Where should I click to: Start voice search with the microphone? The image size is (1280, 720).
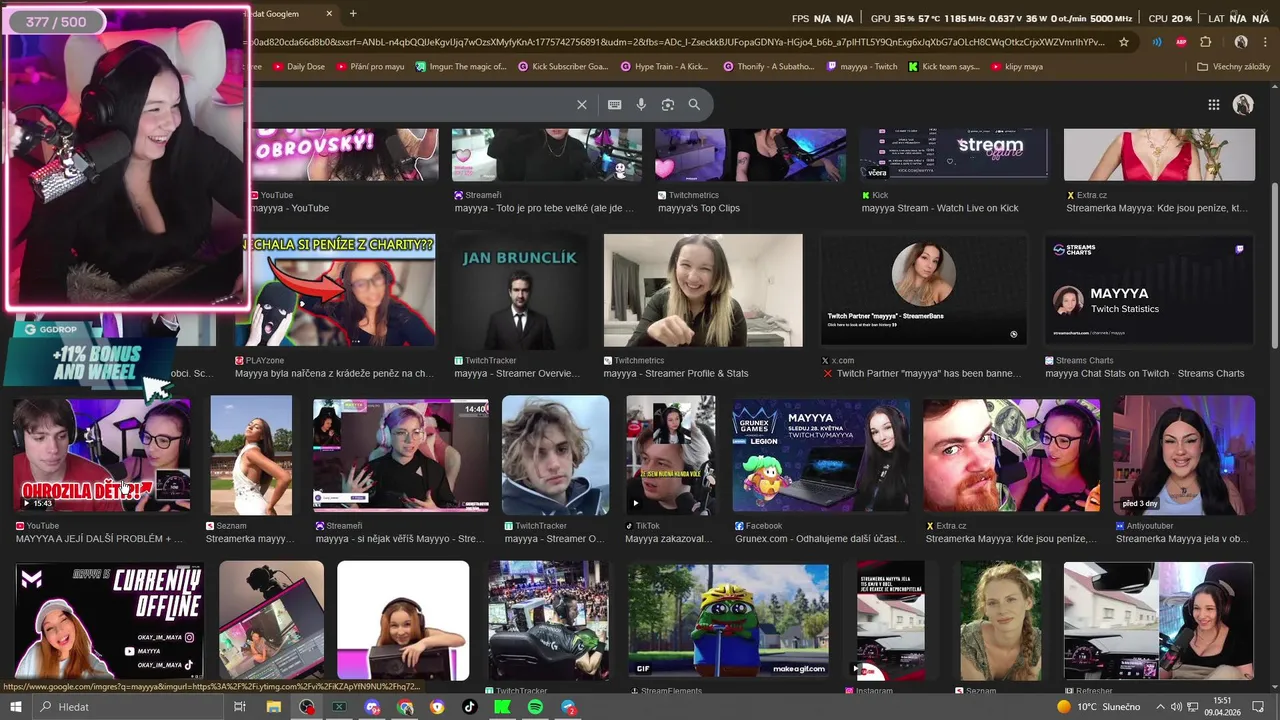point(641,105)
